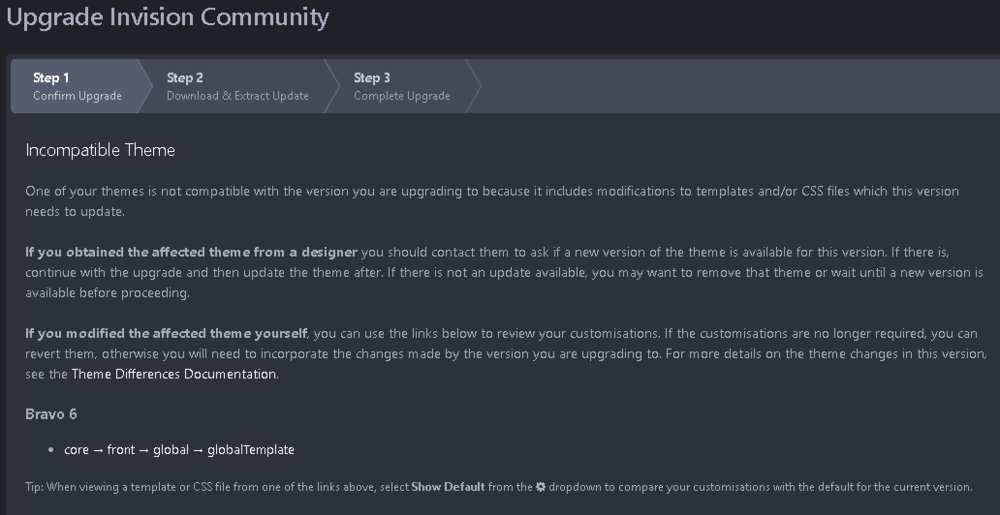The image size is (1000, 515).
Task: Click the arrow divider between Step 1 and Step 2
Action: coord(147,86)
